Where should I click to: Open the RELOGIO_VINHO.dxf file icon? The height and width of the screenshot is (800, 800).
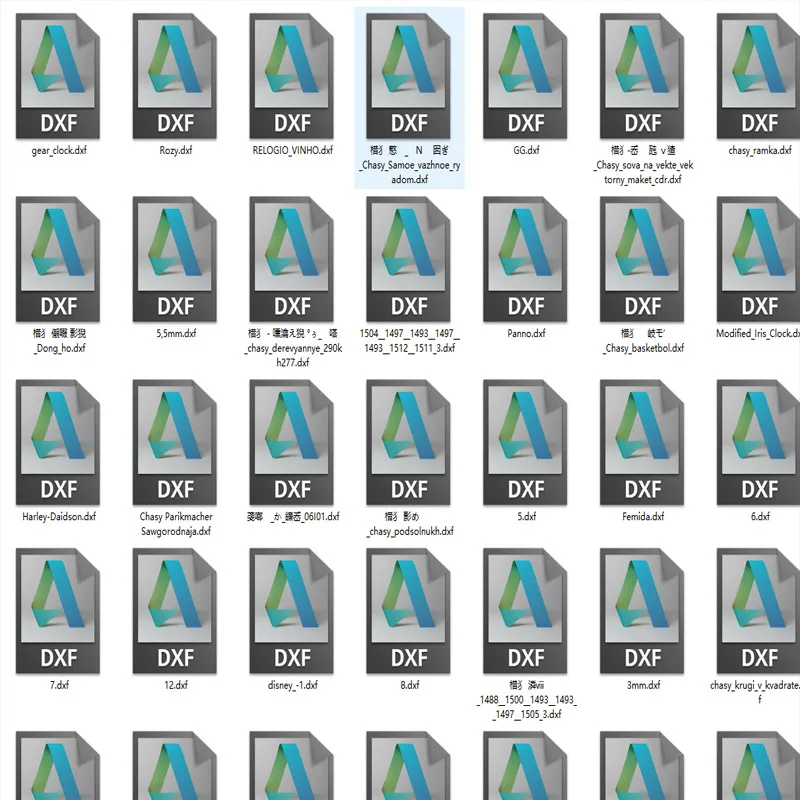pos(291,76)
